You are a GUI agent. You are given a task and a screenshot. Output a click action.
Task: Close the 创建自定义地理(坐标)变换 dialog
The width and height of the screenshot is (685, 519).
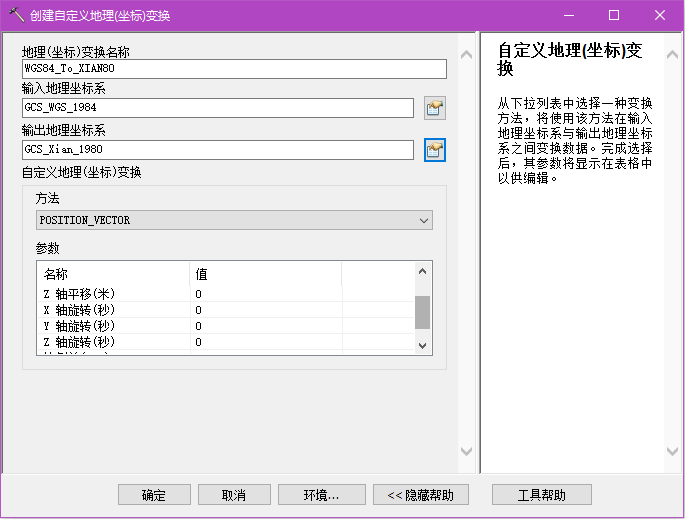coord(660,15)
